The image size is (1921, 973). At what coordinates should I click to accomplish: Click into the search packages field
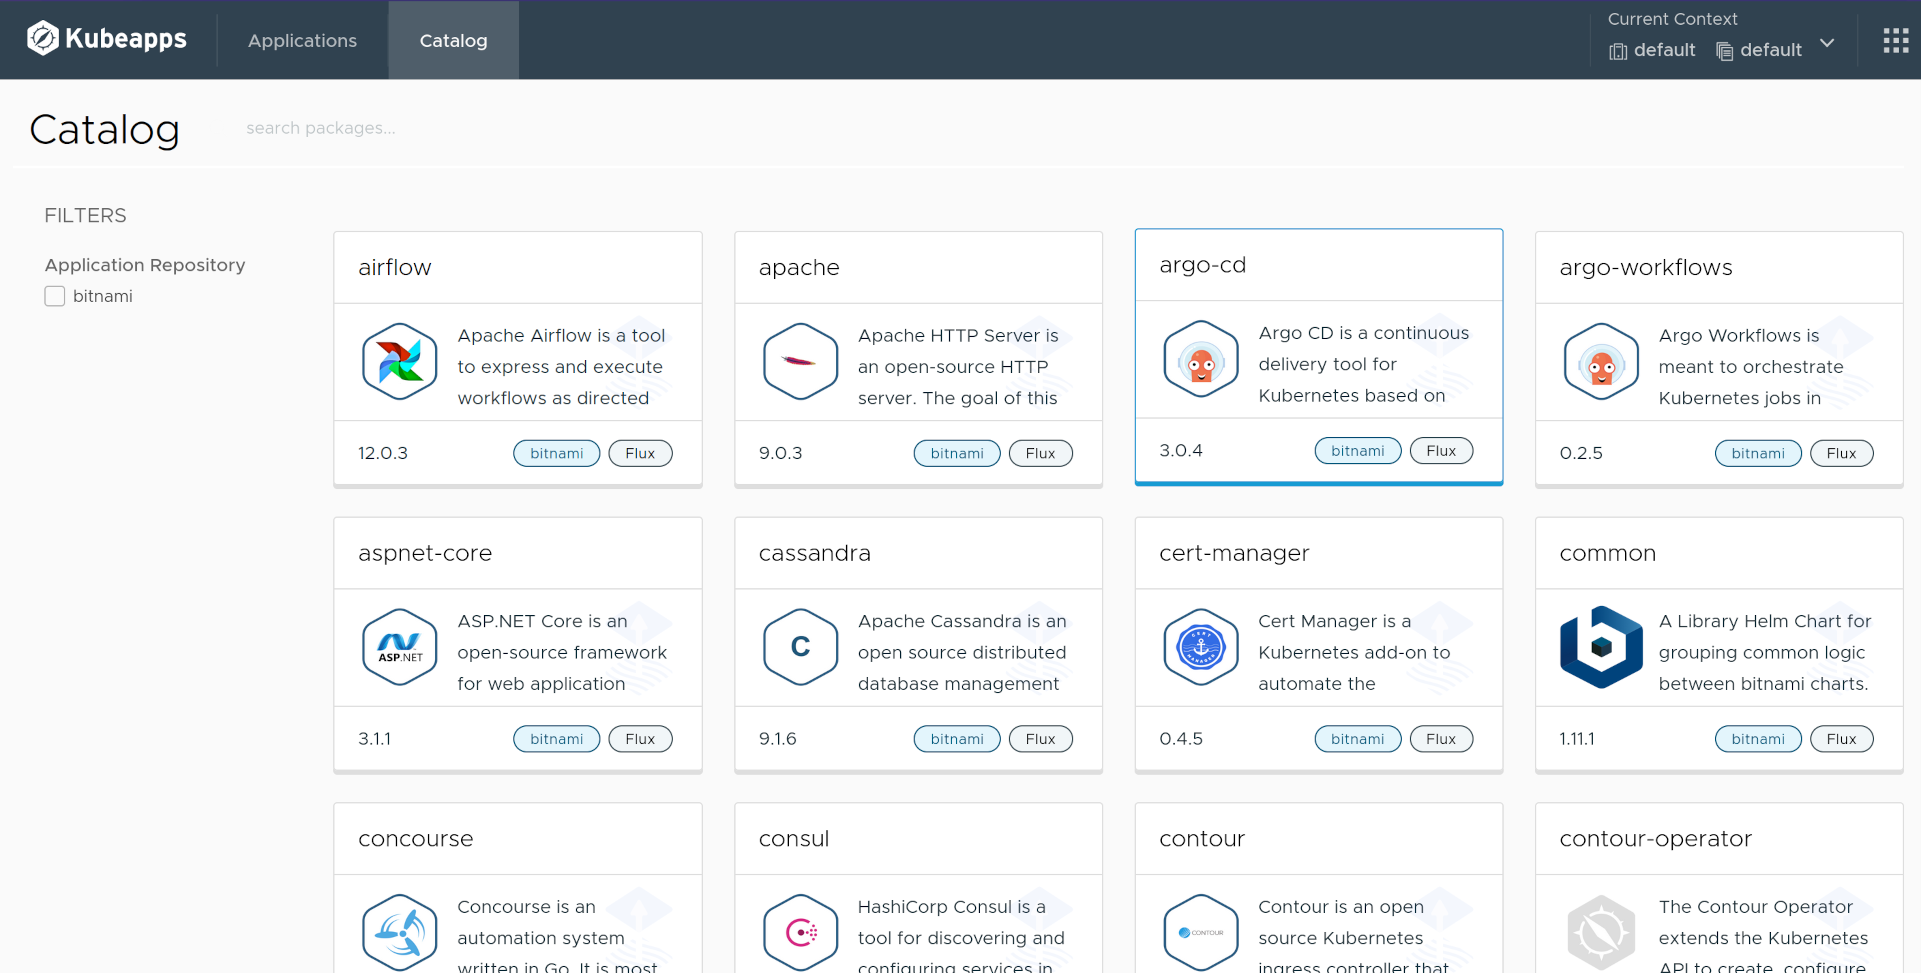click(321, 128)
